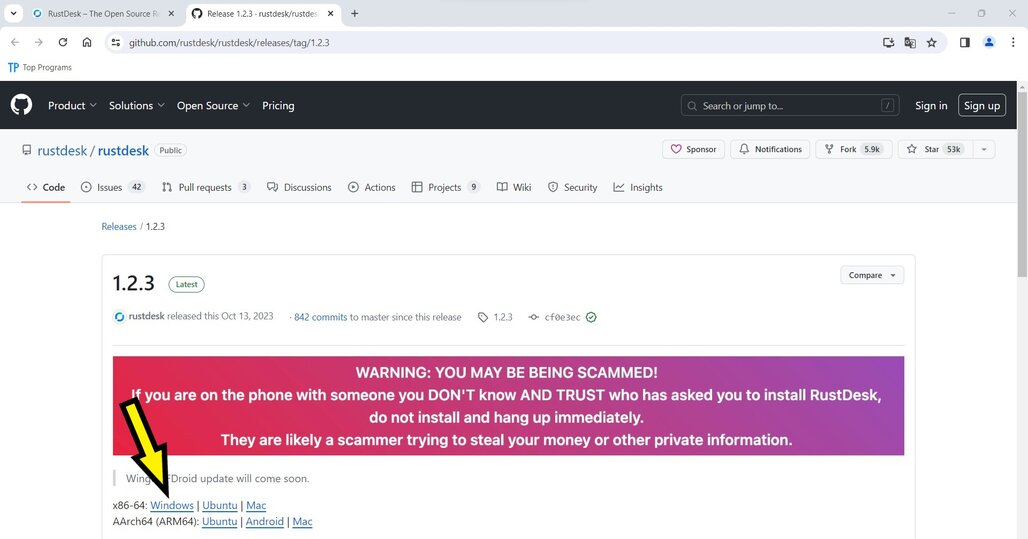Bookmark this page with star icon
Image resolution: width=1028 pixels, height=539 pixels.
(x=932, y=43)
